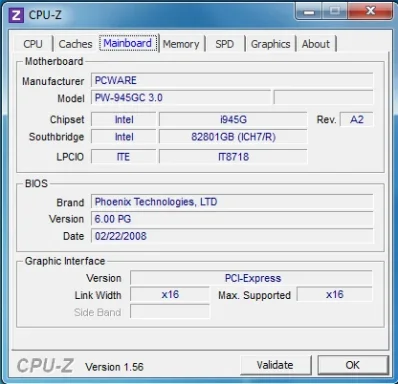This screenshot has width=398, height=384.
Task: Click the BIOS Date 02/22/2008 field
Action: [x=232, y=236]
